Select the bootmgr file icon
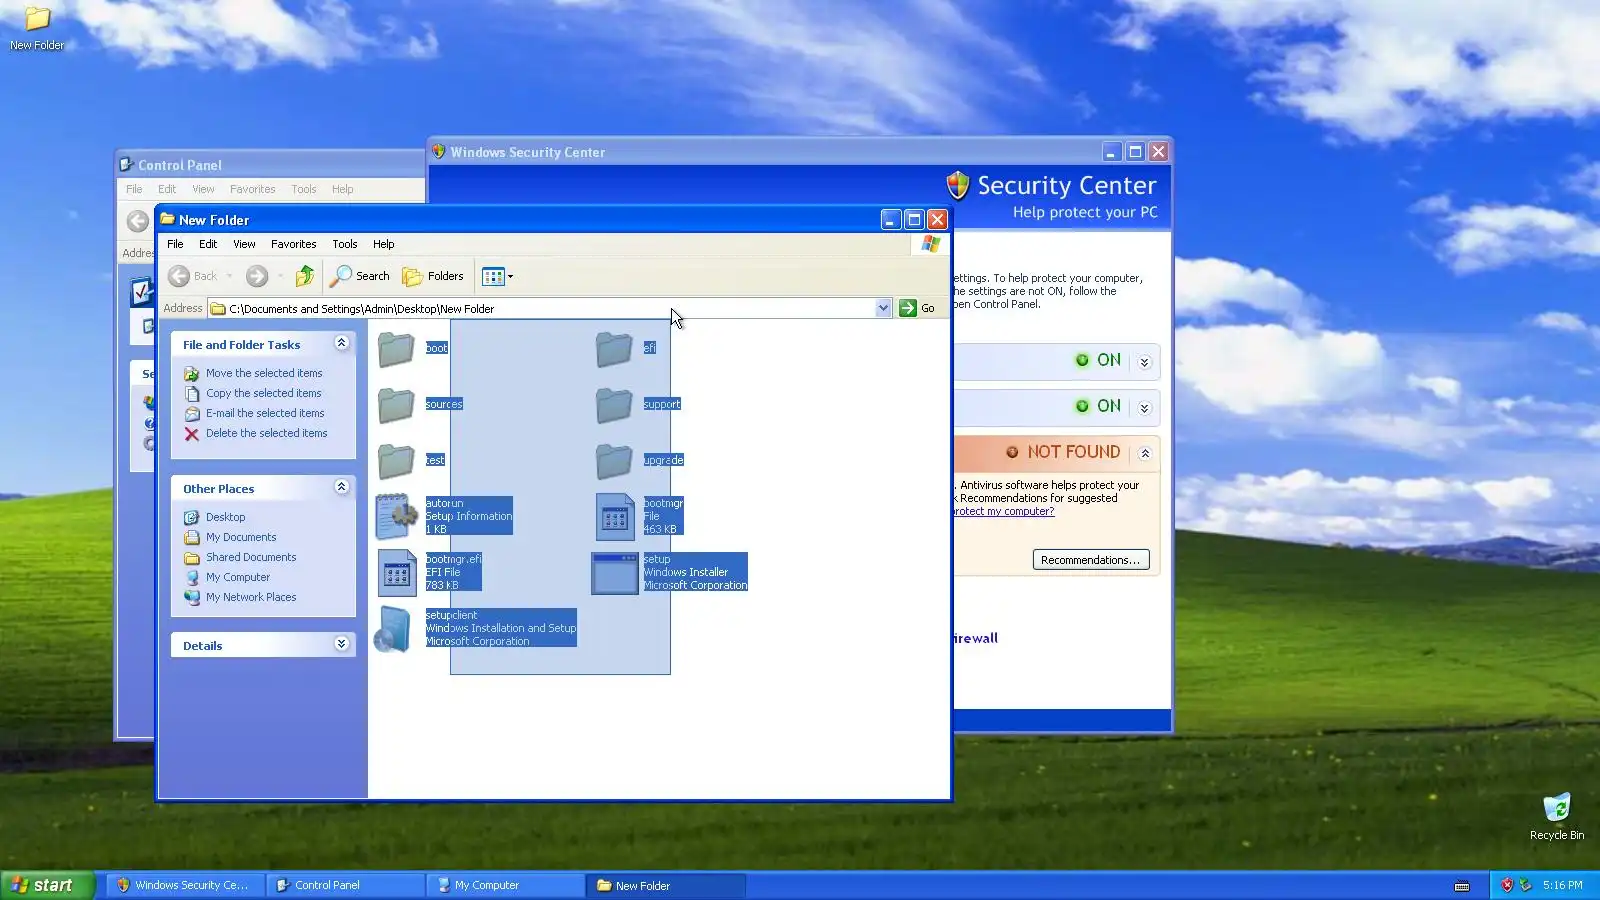Image resolution: width=1600 pixels, height=900 pixels. [615, 516]
